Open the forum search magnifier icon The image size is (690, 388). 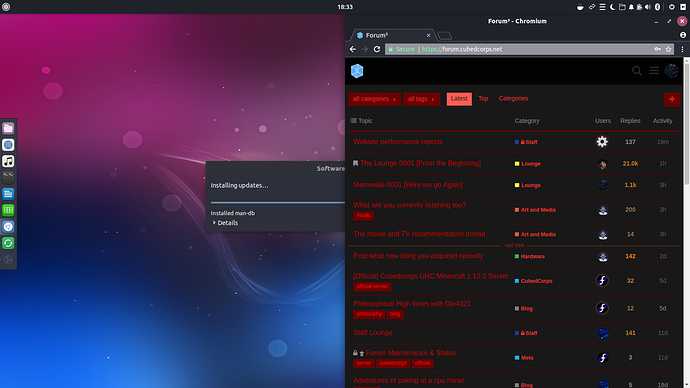(x=636, y=71)
